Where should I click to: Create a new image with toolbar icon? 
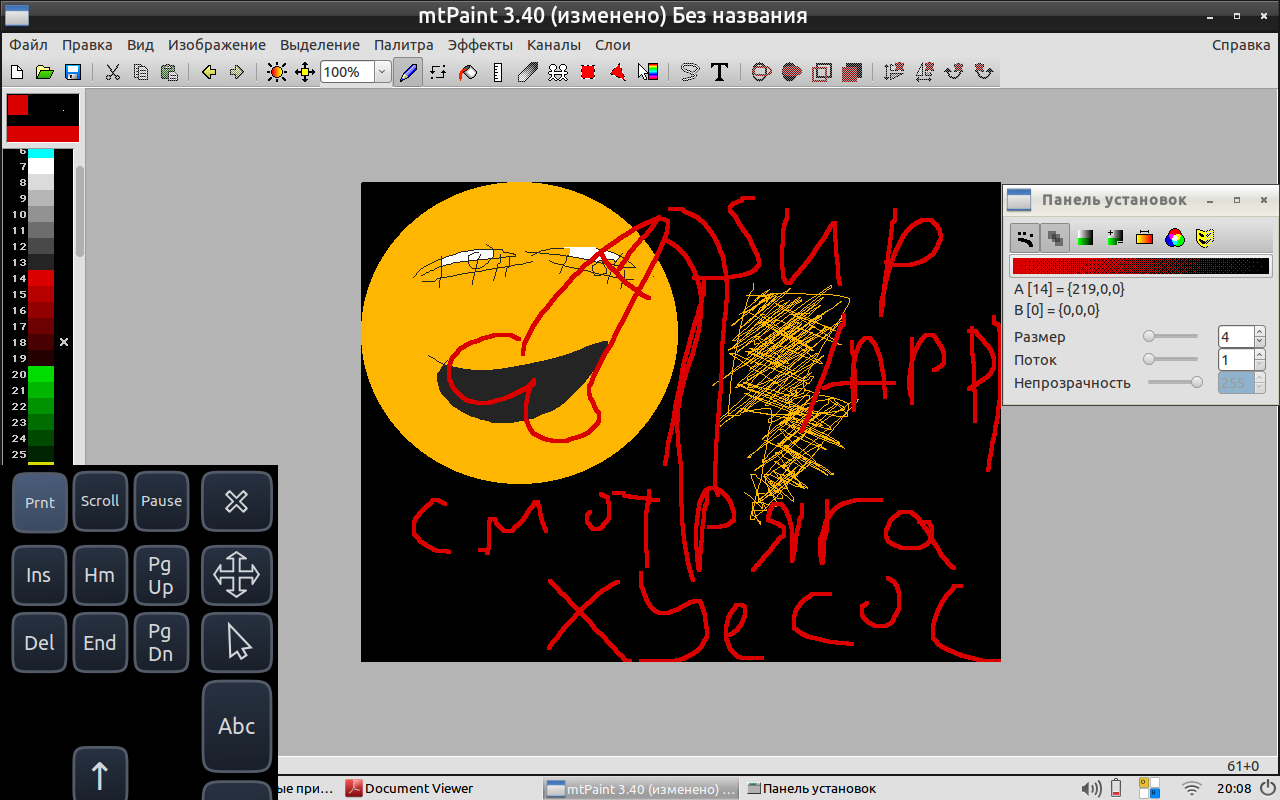tap(16, 72)
